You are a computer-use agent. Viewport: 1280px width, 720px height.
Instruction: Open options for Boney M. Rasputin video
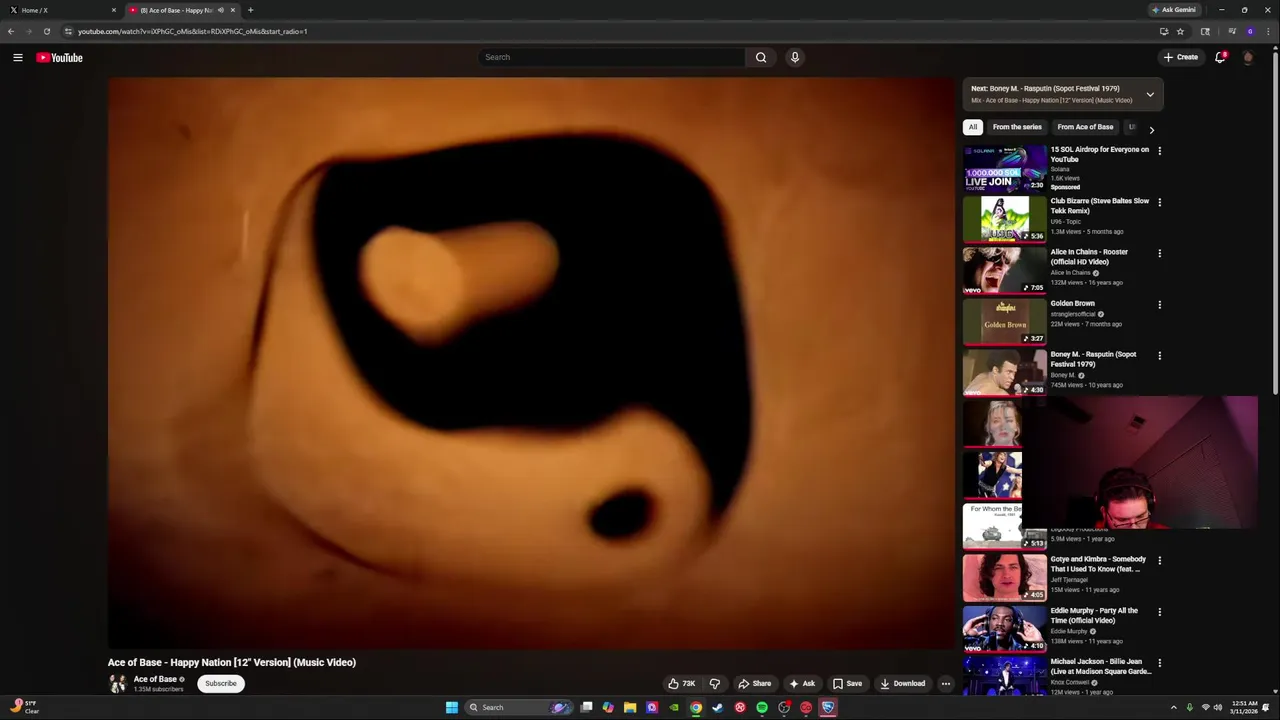[x=1160, y=355]
